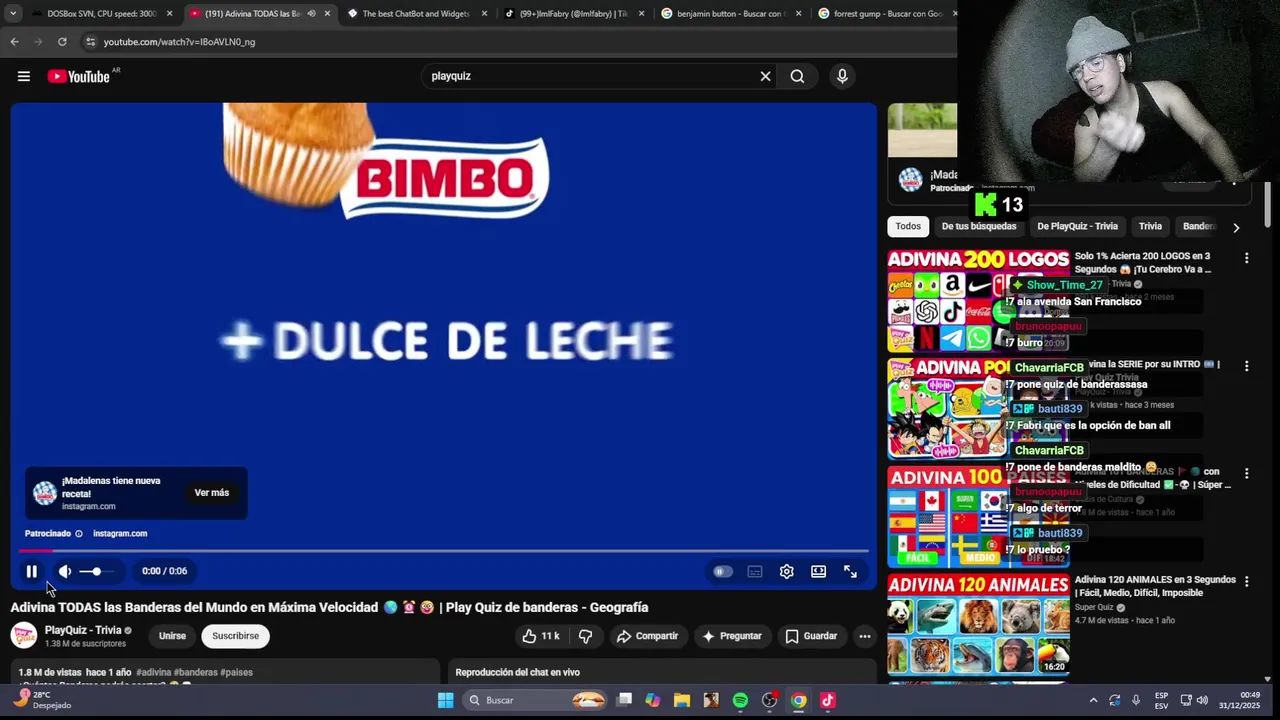Image resolution: width=1280 pixels, height=720 pixels.
Task: Show more chips with the right arrow
Action: pos(1236,227)
